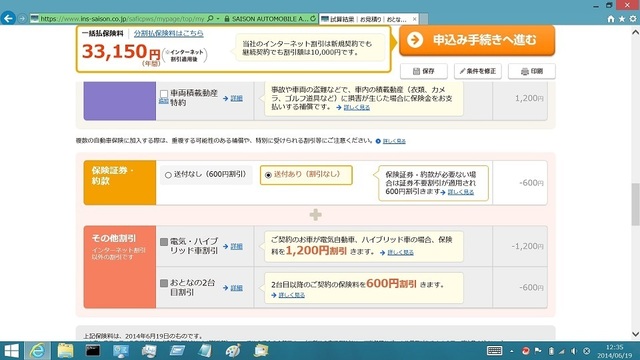Click the 保存 button
640x360 pixels.
(x=424, y=71)
